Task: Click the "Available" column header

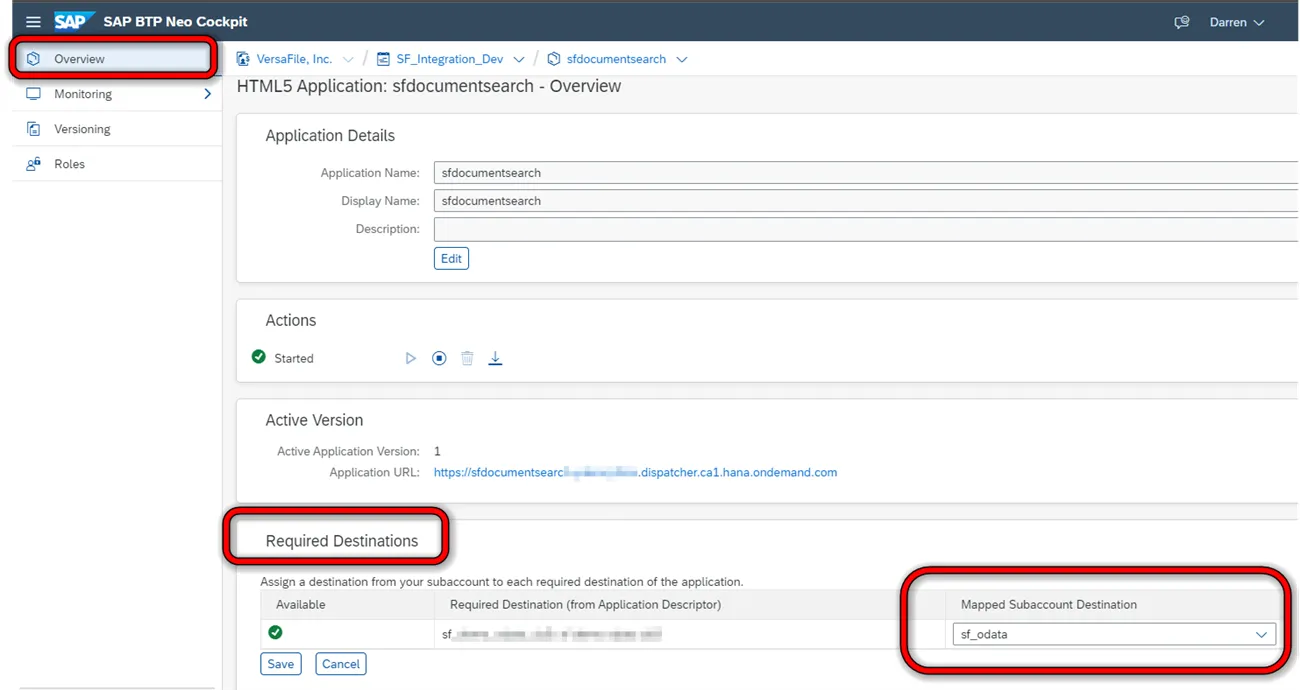Action: coord(301,605)
